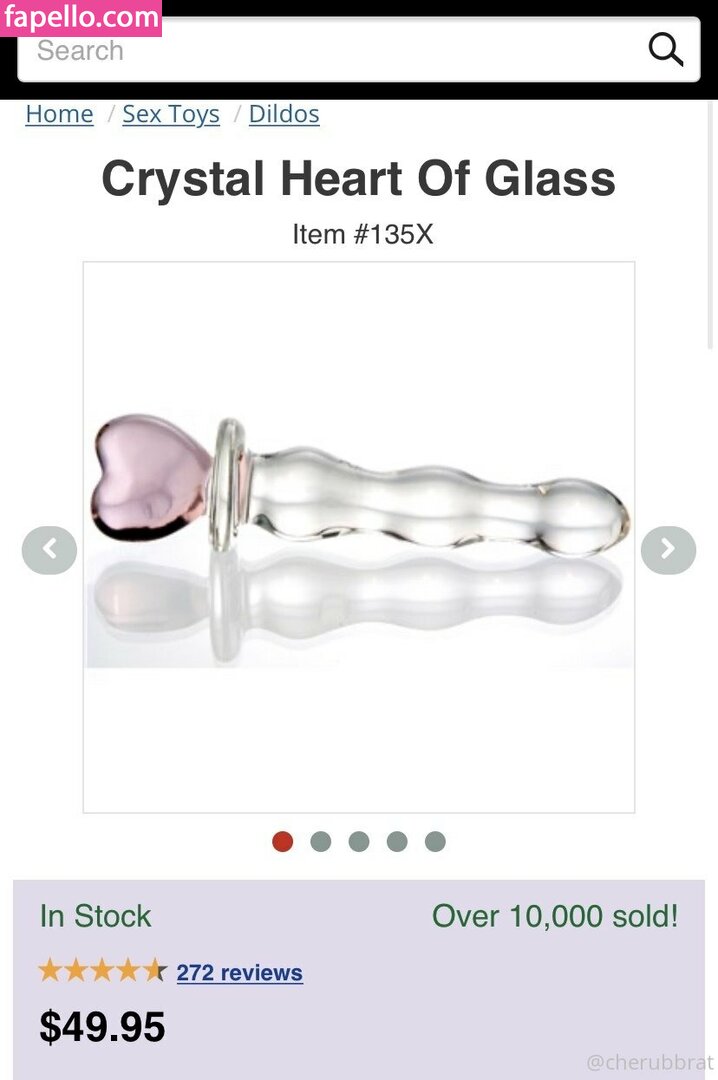The width and height of the screenshot is (718, 1080).
Task: Click the page's vertical scrollbar
Action: (x=711, y=227)
